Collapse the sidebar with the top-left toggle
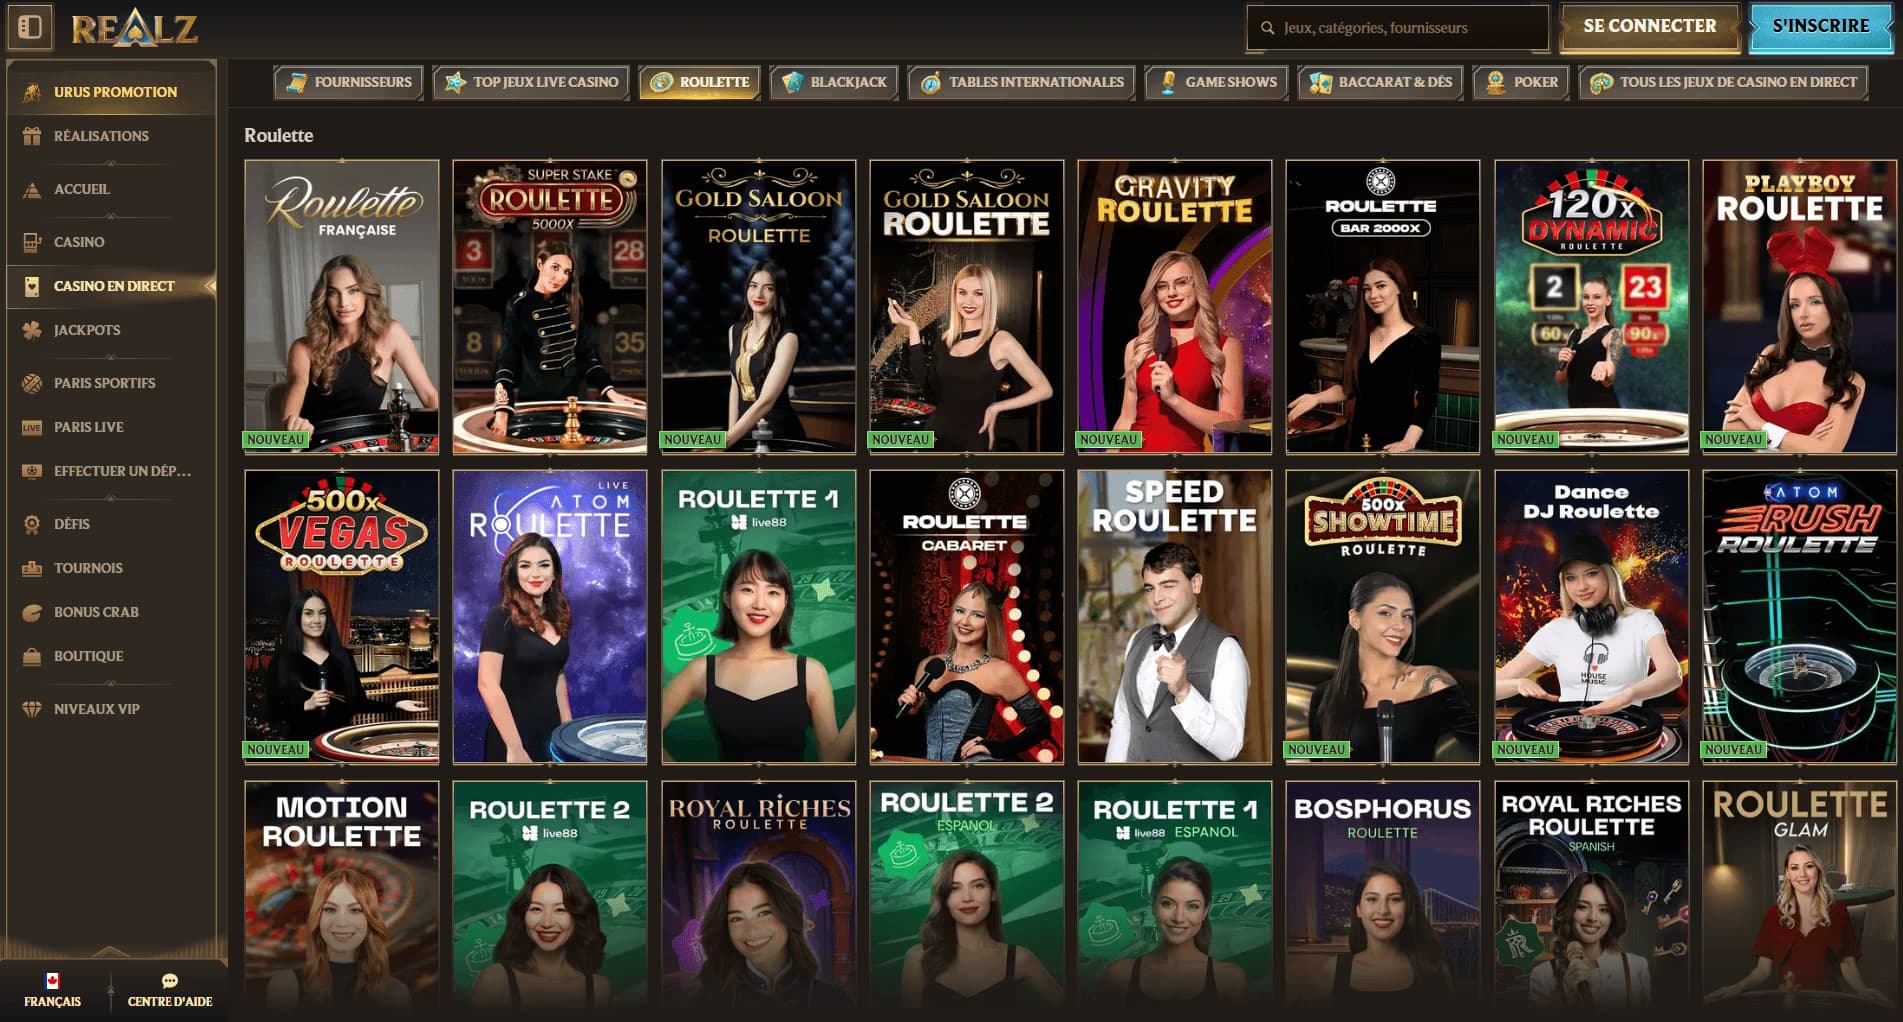The width and height of the screenshot is (1903, 1022). (30, 27)
